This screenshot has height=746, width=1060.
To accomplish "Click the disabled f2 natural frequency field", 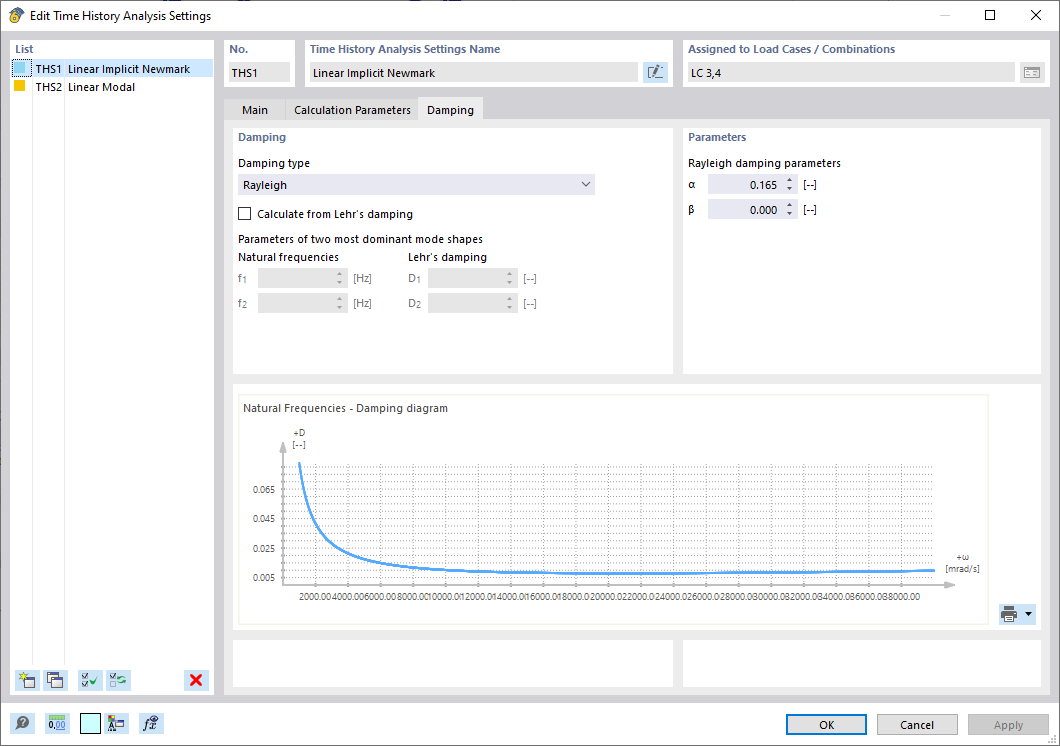I will pos(302,303).
